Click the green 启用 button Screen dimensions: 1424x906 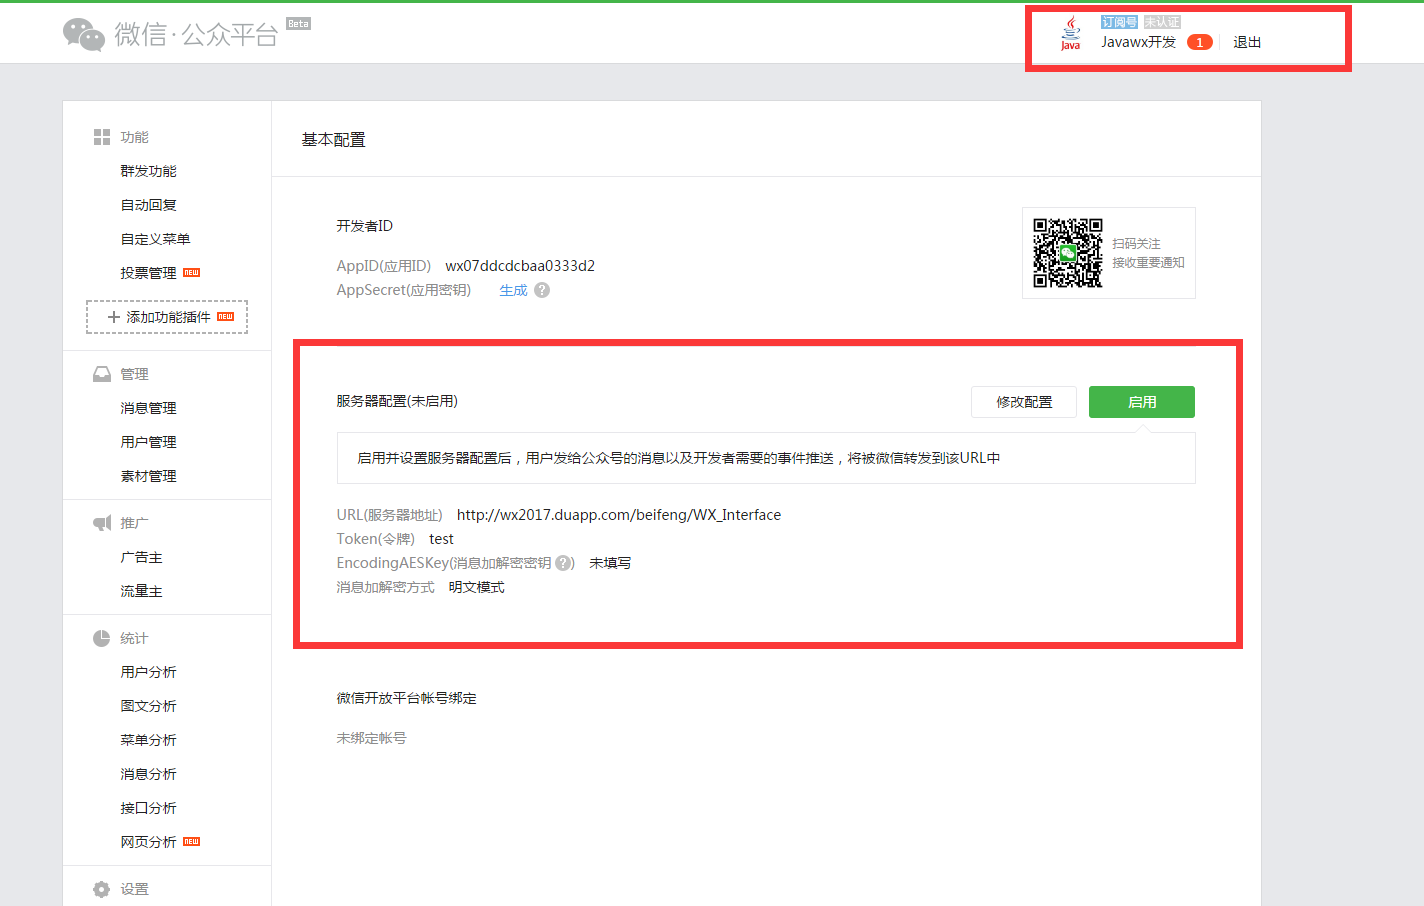pos(1142,402)
